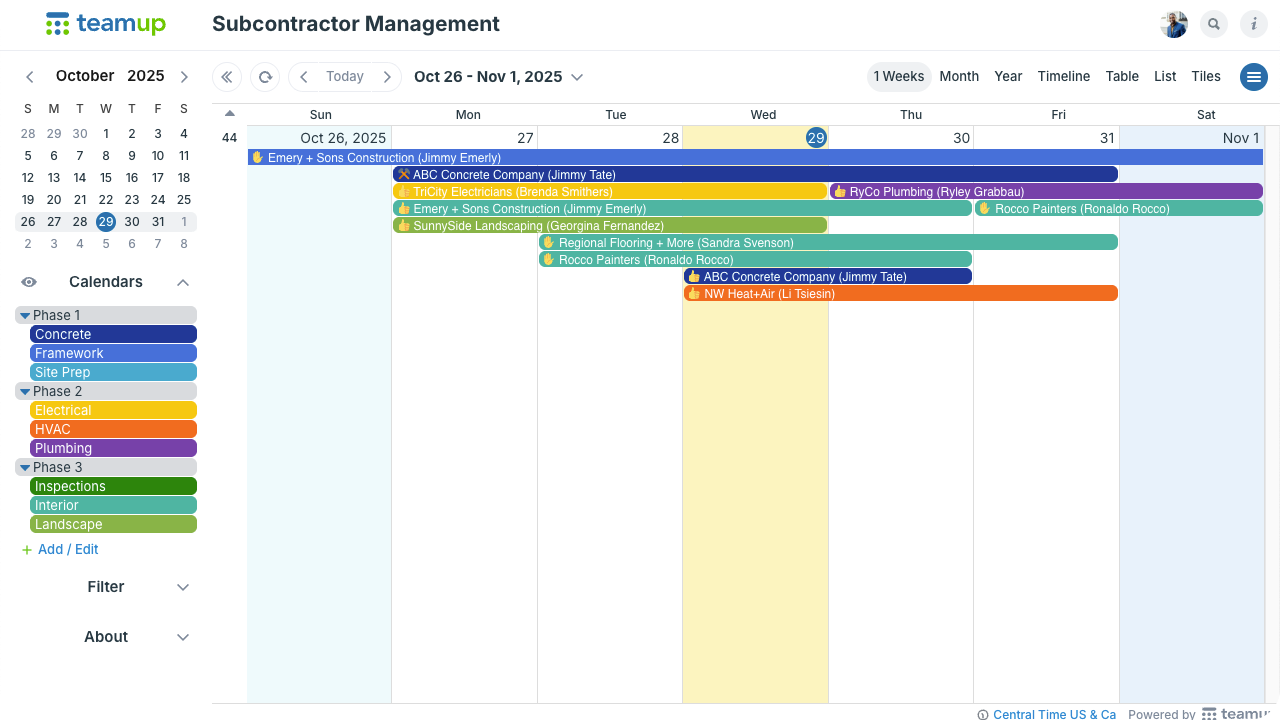1280x720 pixels.
Task: Collapse the Phase 1 folder
Action: (x=26, y=315)
